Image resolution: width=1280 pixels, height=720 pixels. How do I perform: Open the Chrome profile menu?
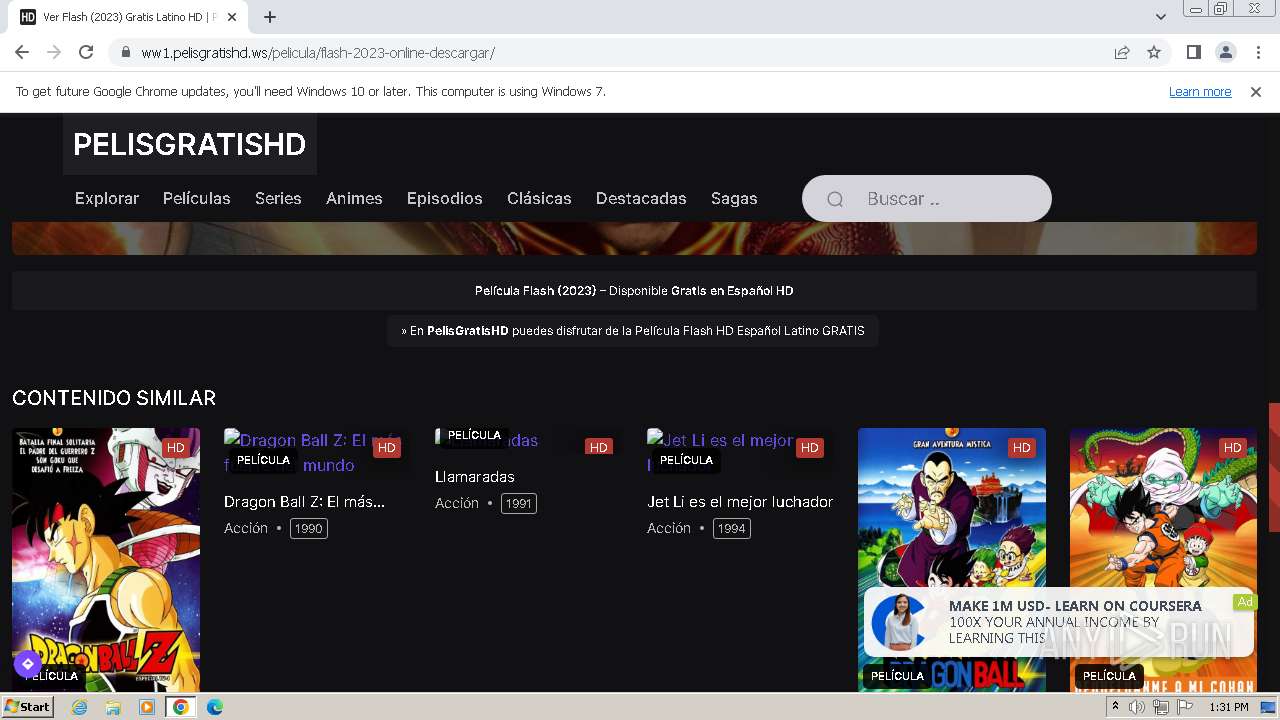pyautogui.click(x=1225, y=52)
